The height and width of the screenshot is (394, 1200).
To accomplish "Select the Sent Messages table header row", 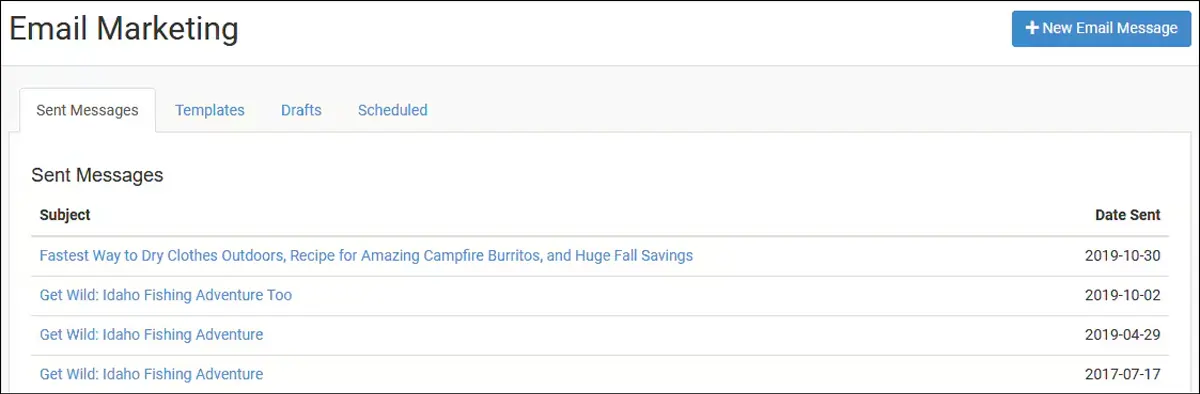I will point(600,215).
